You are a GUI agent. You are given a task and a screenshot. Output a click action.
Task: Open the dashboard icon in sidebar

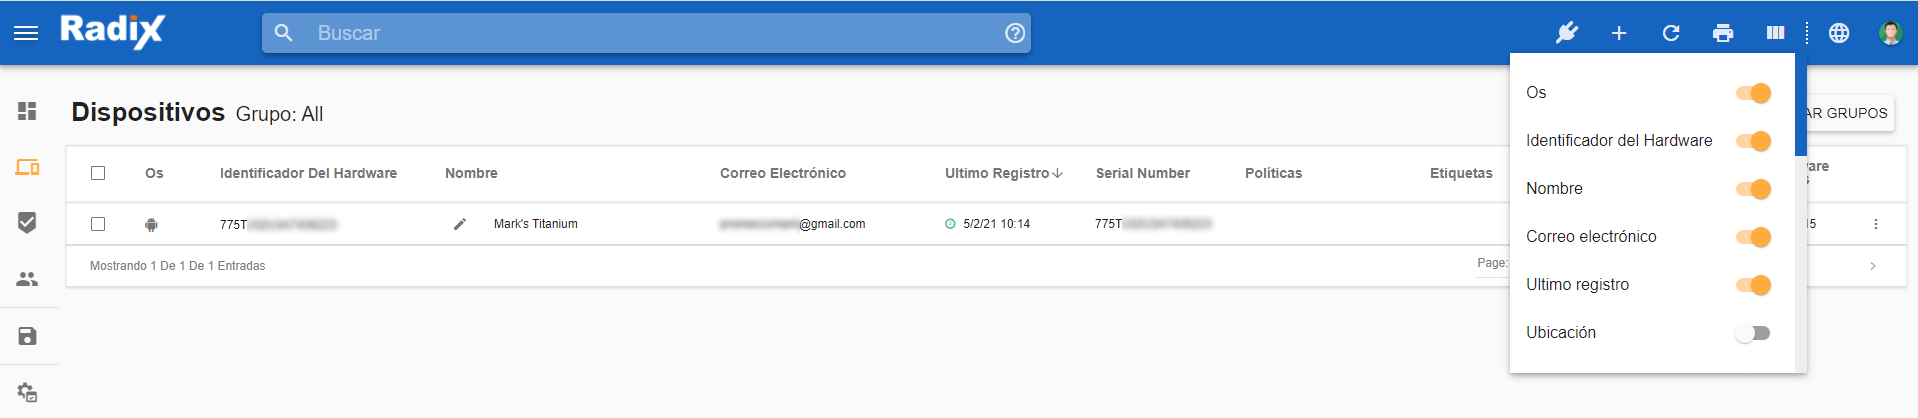pyautogui.click(x=27, y=111)
